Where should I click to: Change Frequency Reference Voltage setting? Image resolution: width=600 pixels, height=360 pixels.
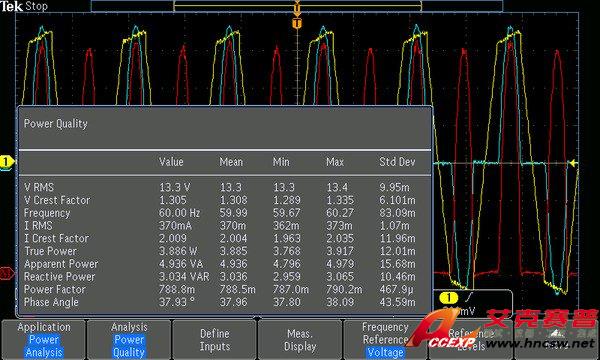coord(385,340)
